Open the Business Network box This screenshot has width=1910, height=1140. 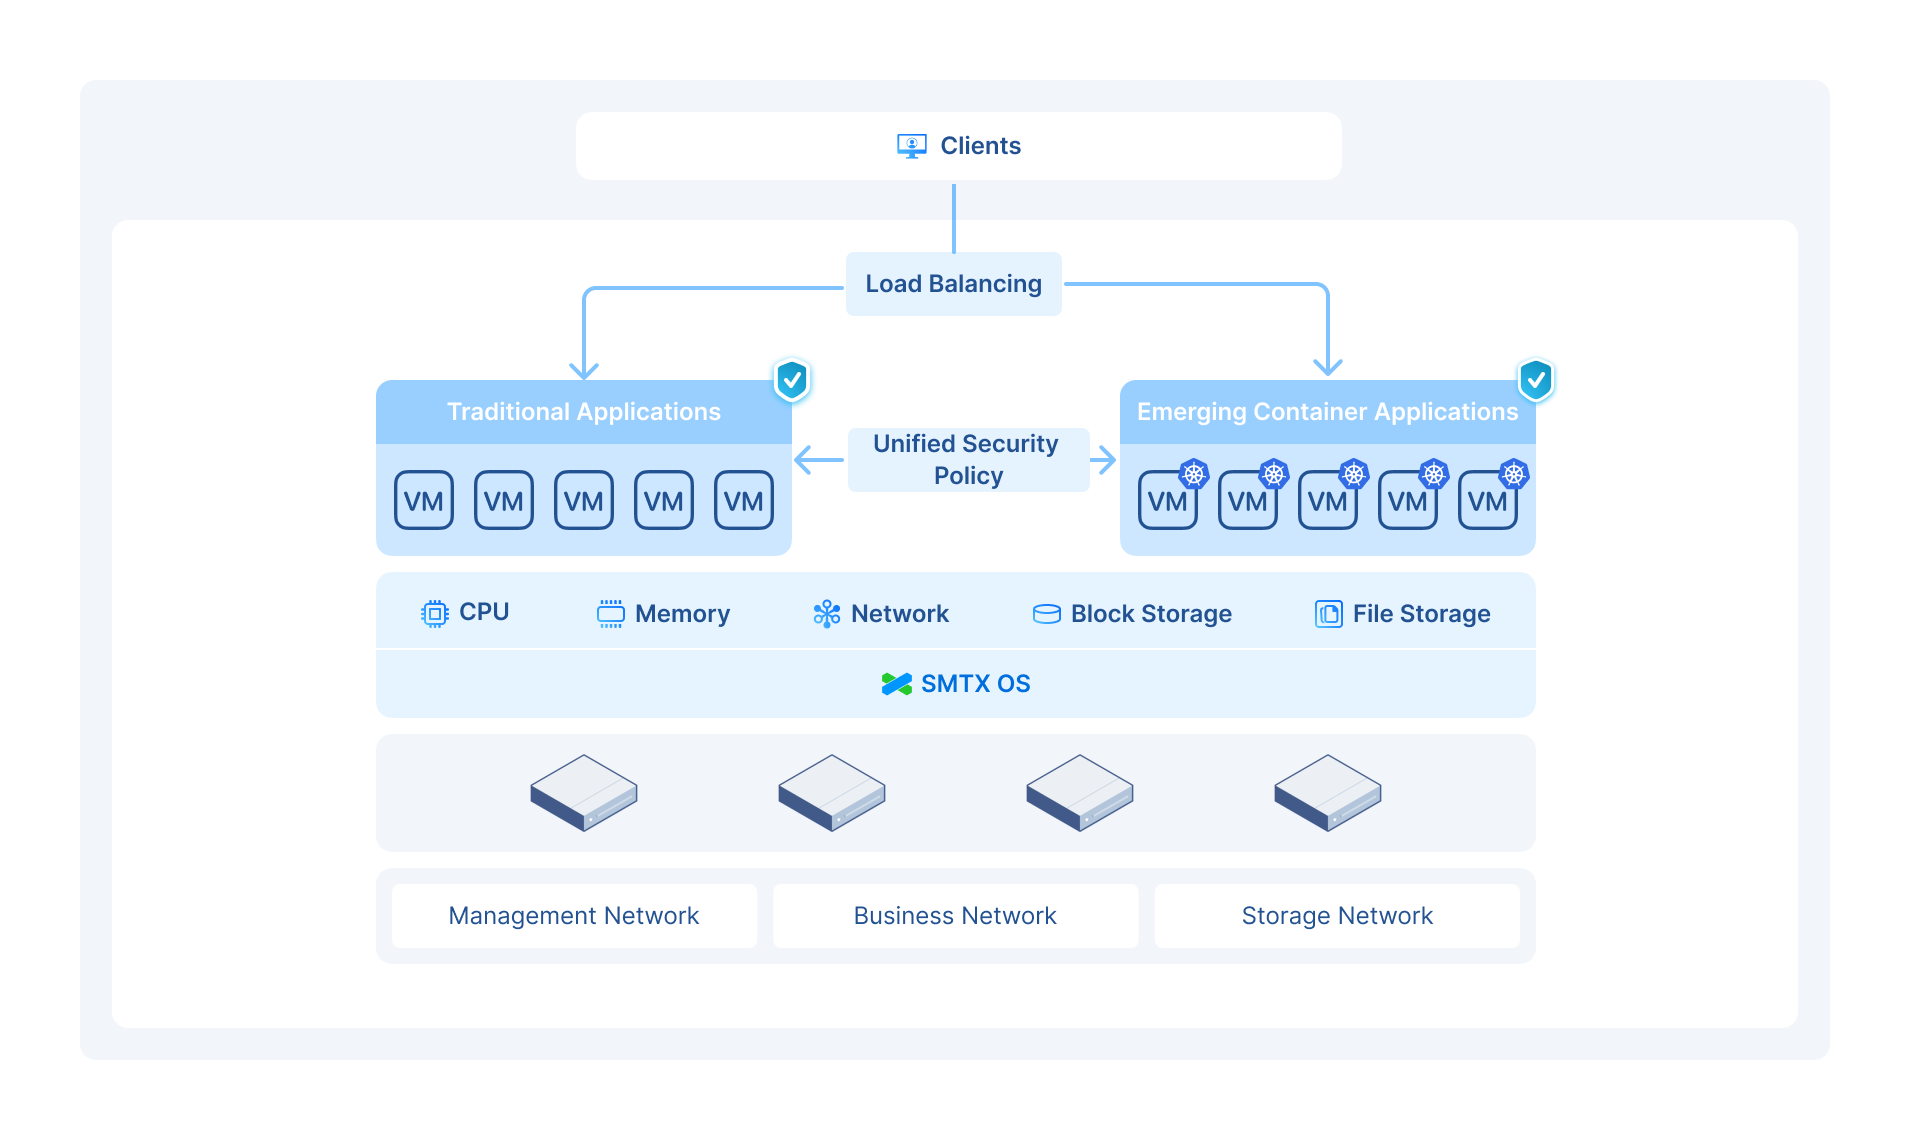955,916
